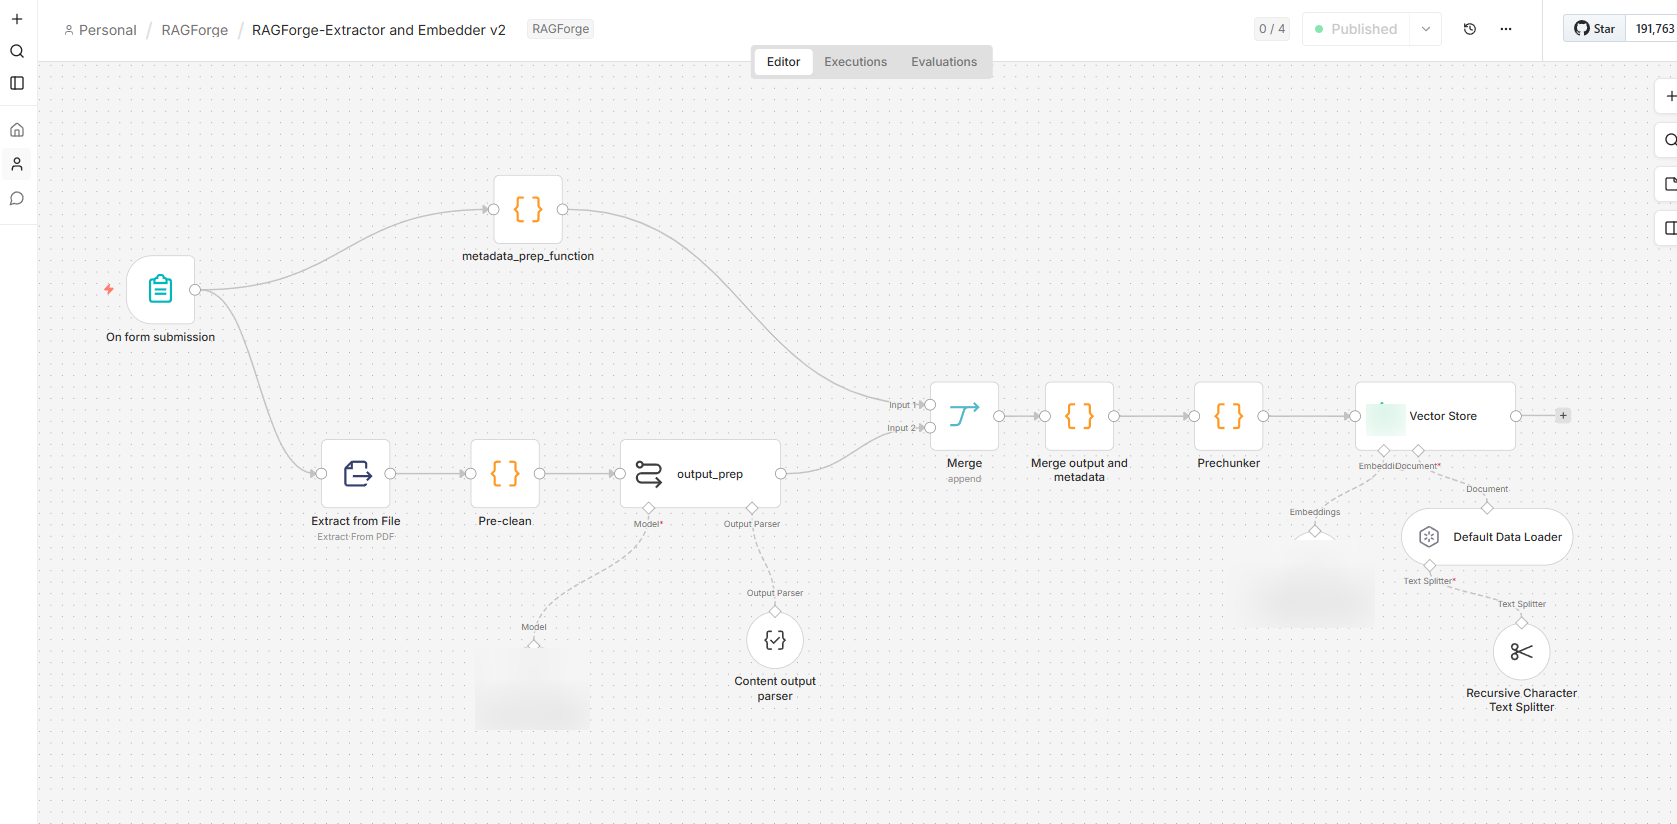Click the add node plus on right edge

point(1669,96)
